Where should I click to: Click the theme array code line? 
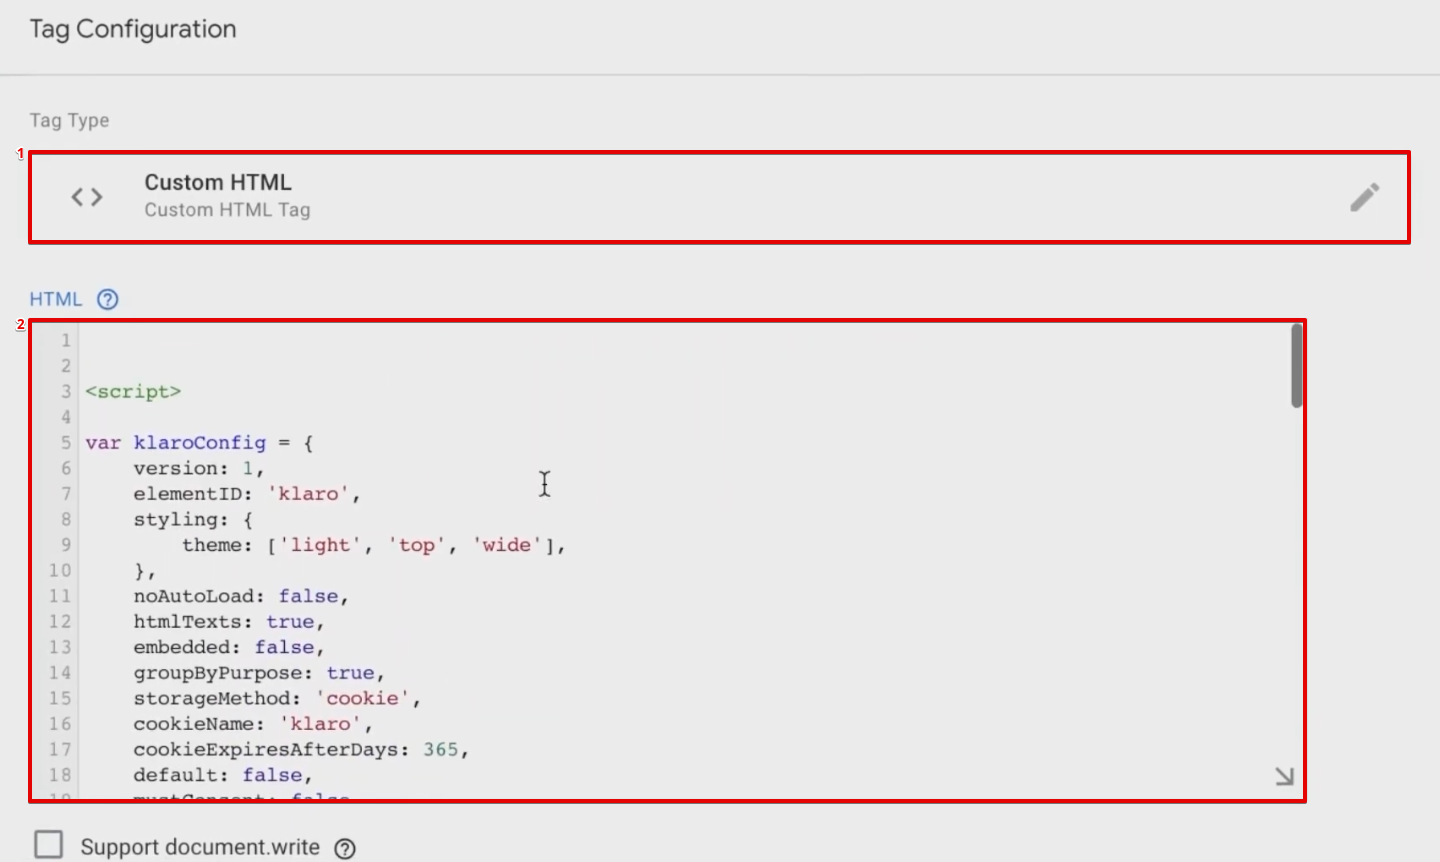point(374,545)
